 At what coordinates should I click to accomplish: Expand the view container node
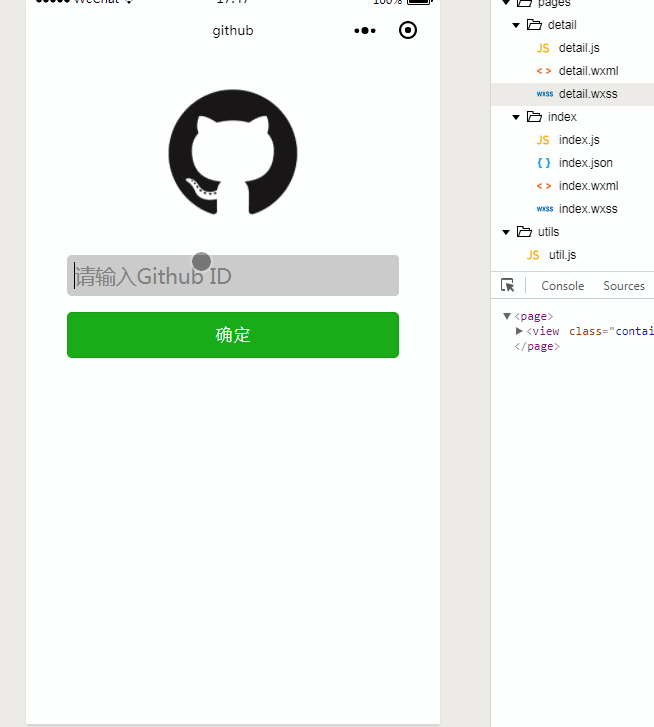coord(519,331)
